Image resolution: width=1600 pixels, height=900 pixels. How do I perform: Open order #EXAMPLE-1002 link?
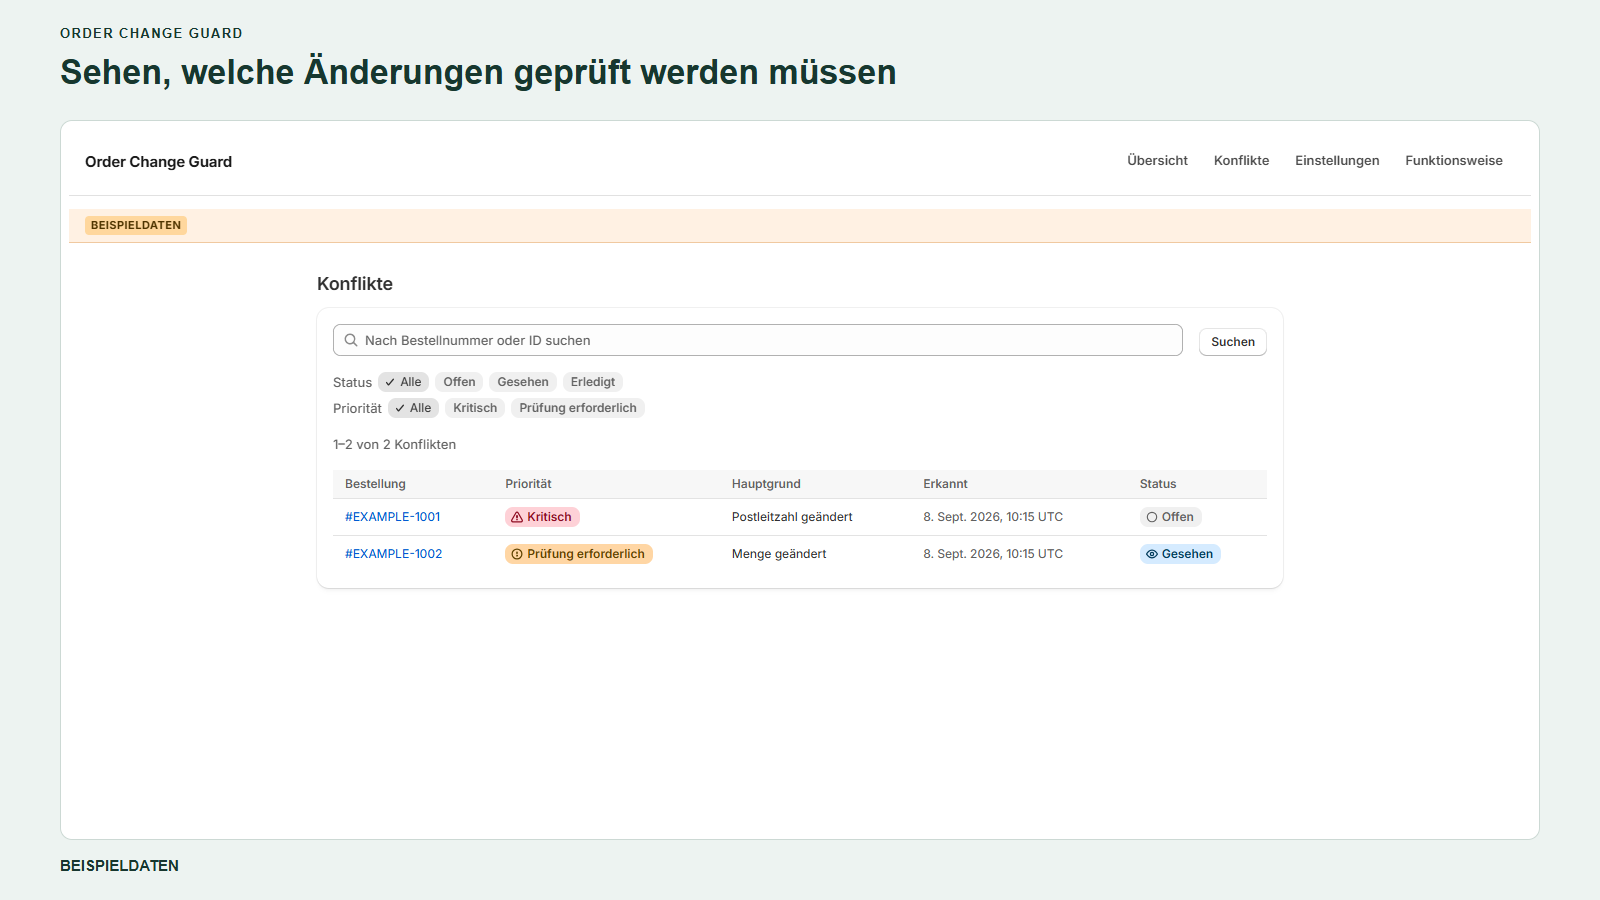(x=394, y=554)
